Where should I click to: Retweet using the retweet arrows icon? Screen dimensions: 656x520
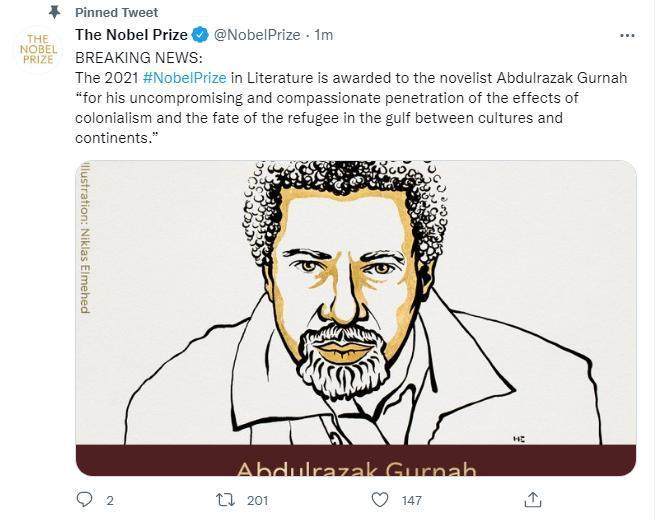[227, 499]
